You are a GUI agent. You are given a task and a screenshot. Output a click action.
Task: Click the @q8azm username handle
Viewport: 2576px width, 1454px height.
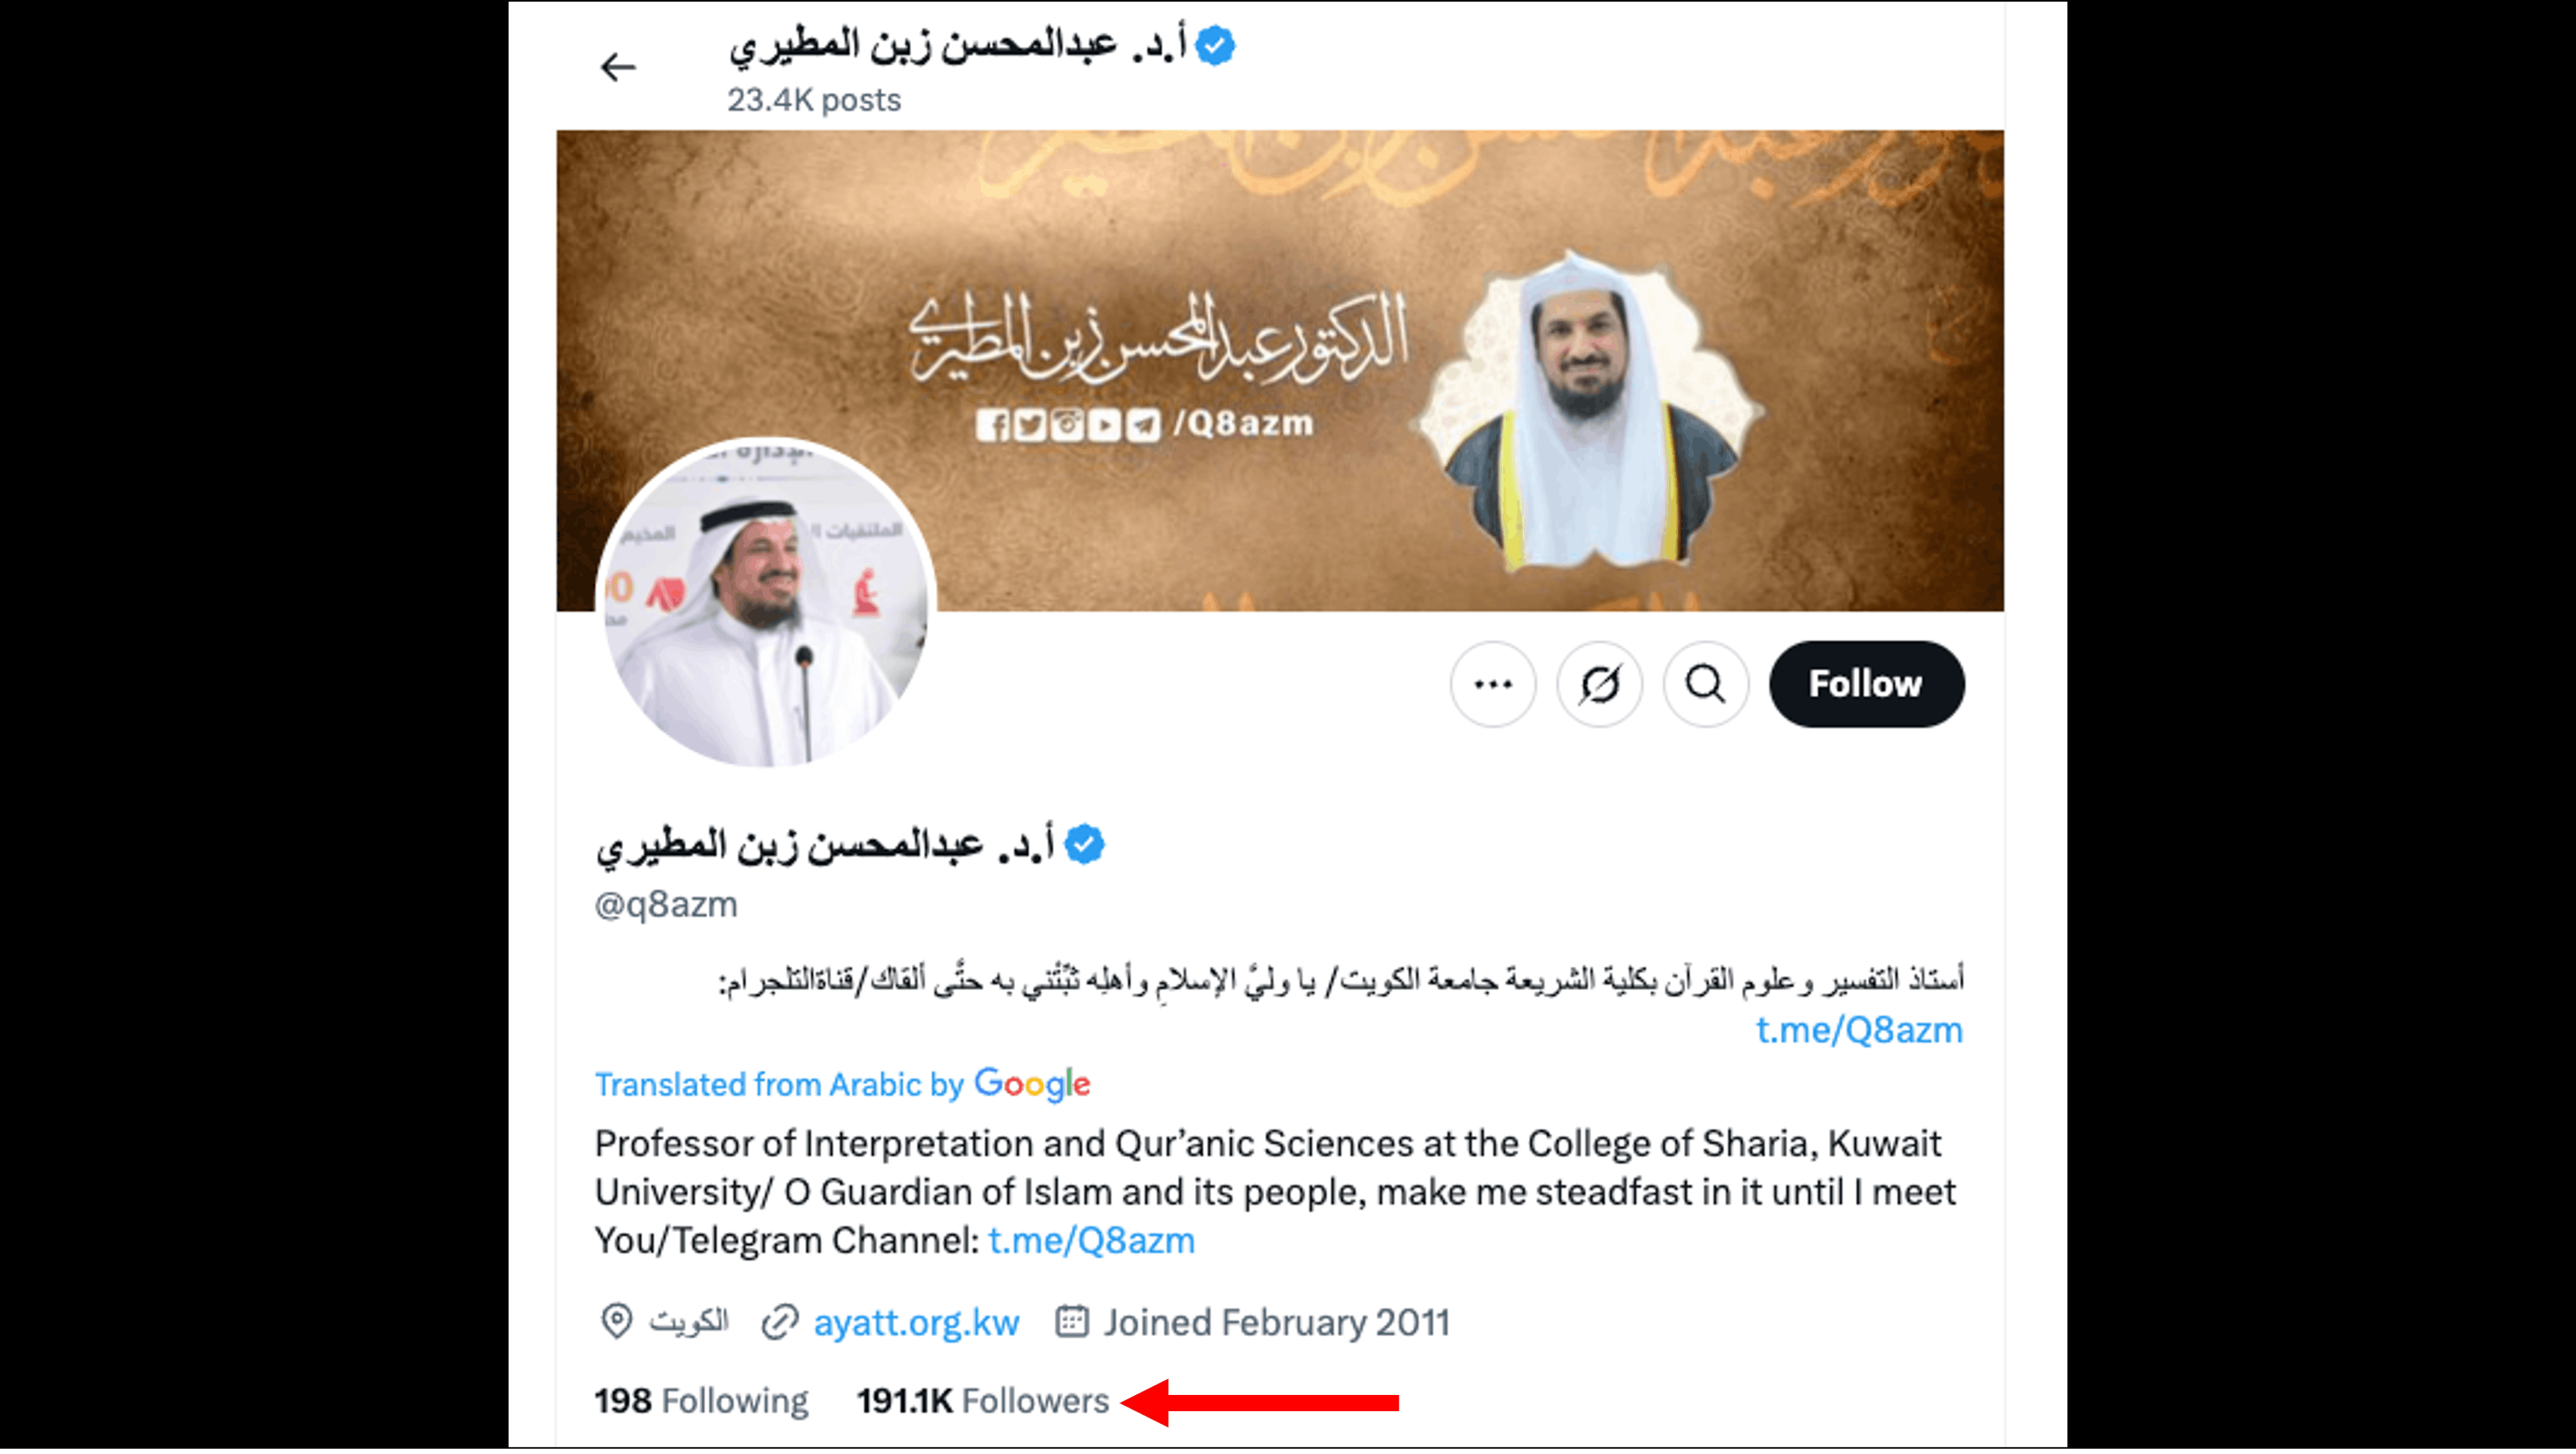[666, 906]
